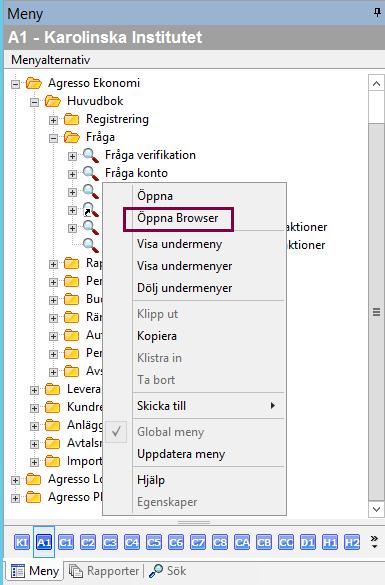Expand the Kundre... folder node
Viewport: 385px width, 585px height.
pyautogui.click(x=34, y=408)
